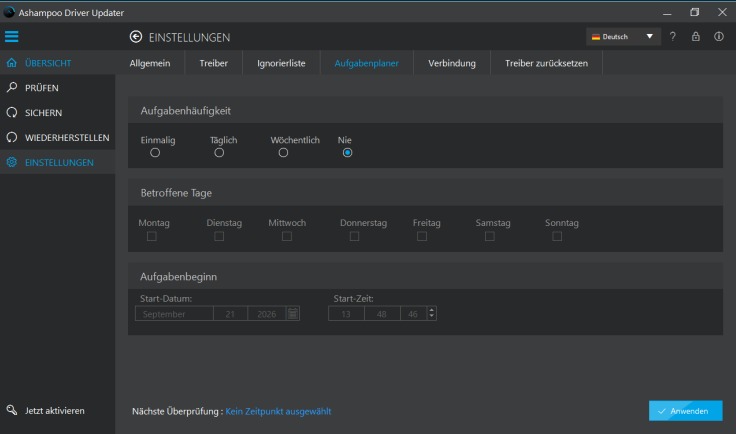The image size is (736, 434).
Task: Click the Start-Zeit spinner arrows
Action: [431, 313]
